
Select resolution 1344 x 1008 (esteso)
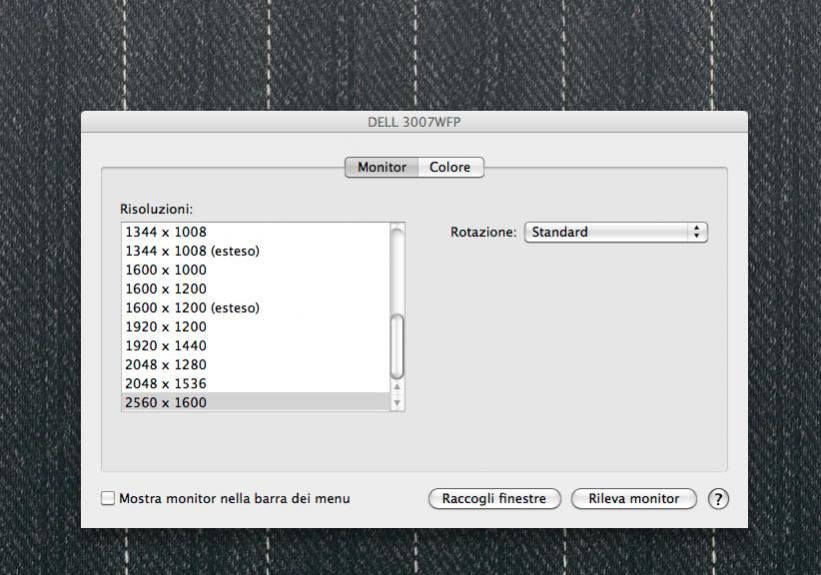[x=256, y=251]
